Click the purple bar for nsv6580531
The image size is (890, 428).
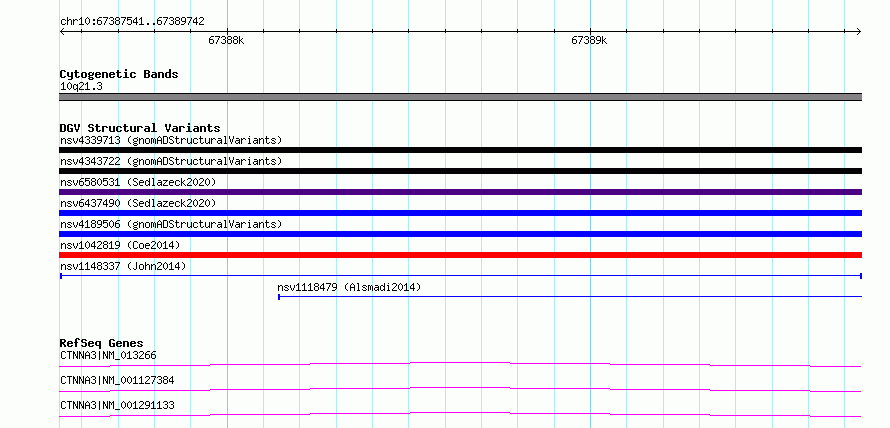click(x=460, y=192)
